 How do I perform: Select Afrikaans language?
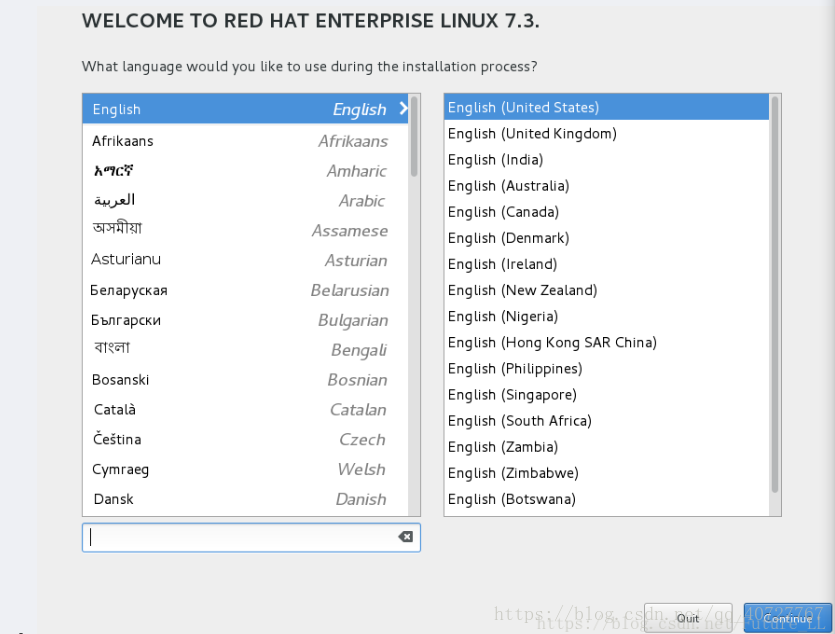click(x=245, y=141)
